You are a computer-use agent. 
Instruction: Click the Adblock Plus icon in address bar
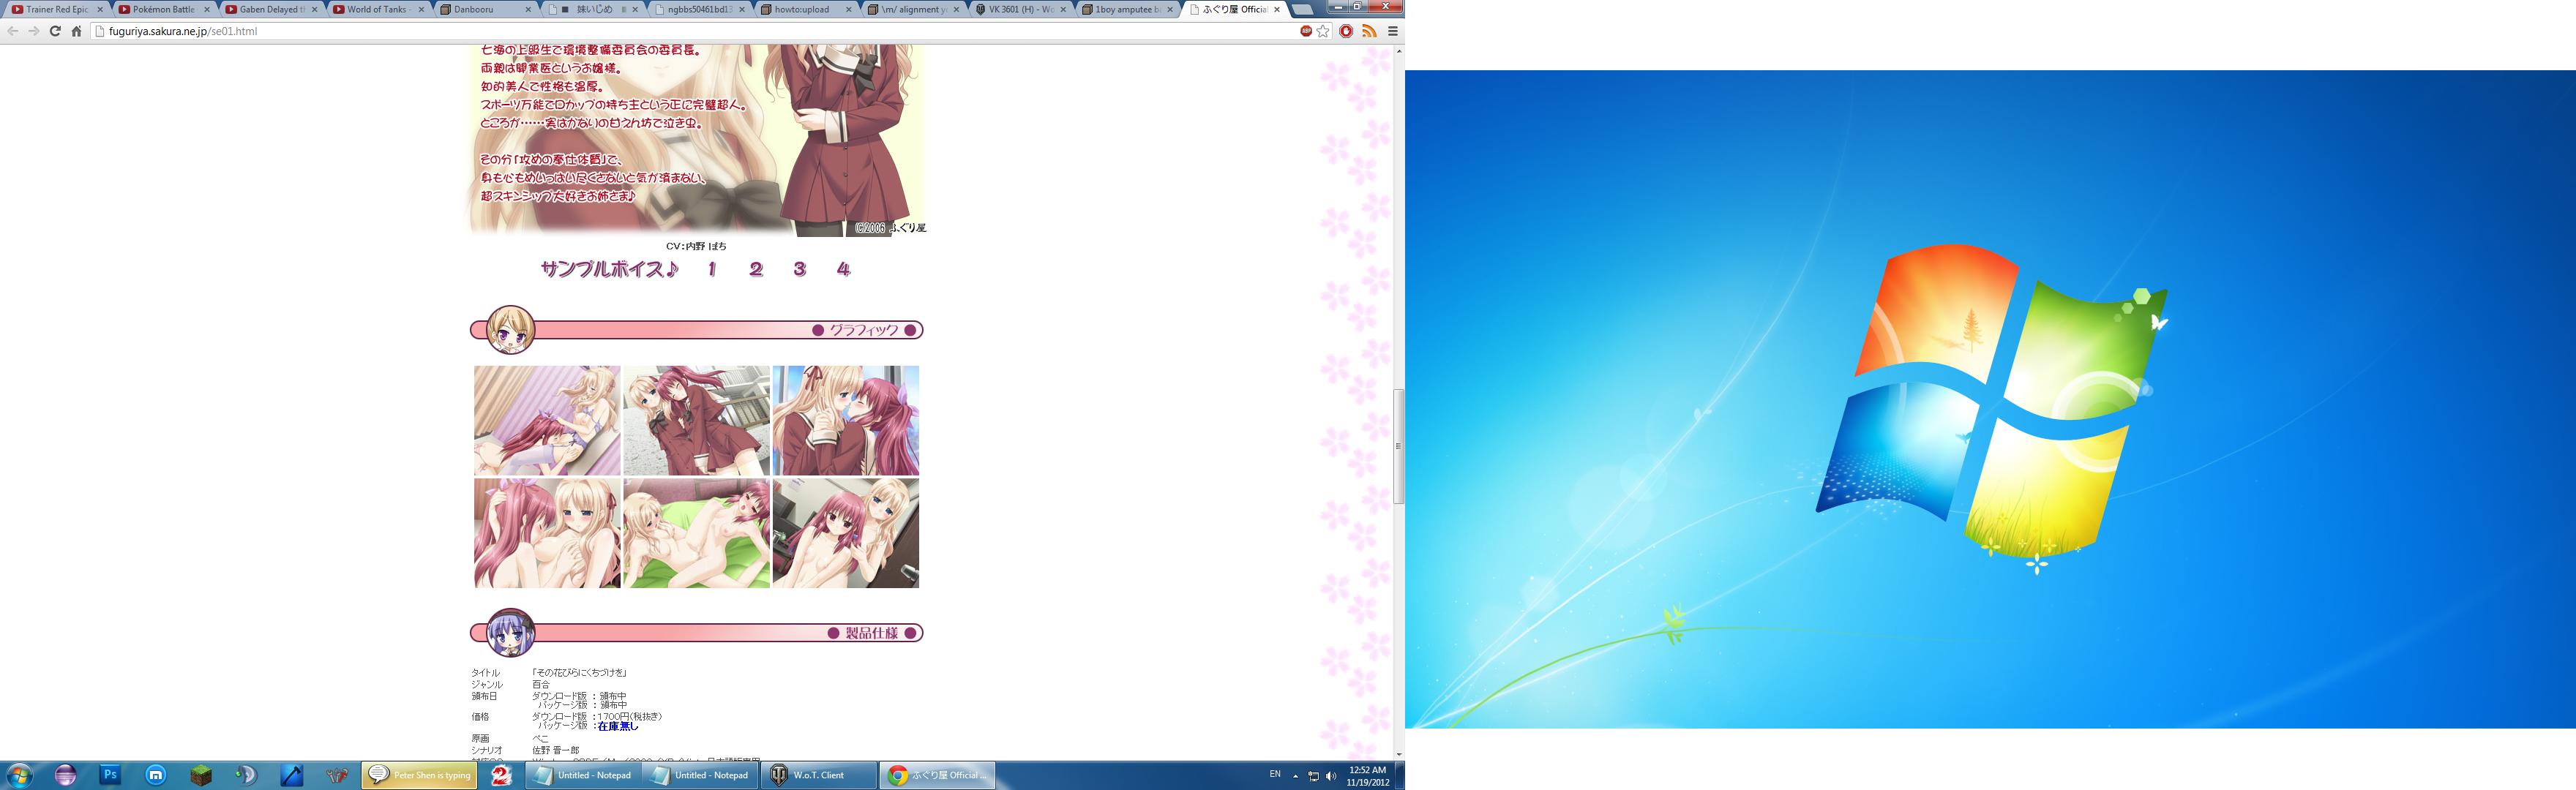pos(1306,31)
